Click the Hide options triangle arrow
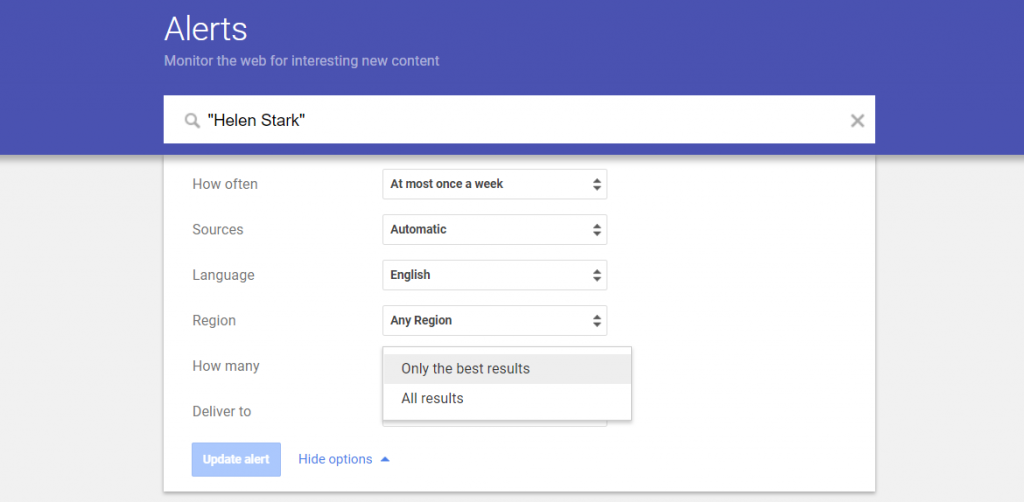Image resolution: width=1024 pixels, height=502 pixels. pyautogui.click(x=385, y=460)
